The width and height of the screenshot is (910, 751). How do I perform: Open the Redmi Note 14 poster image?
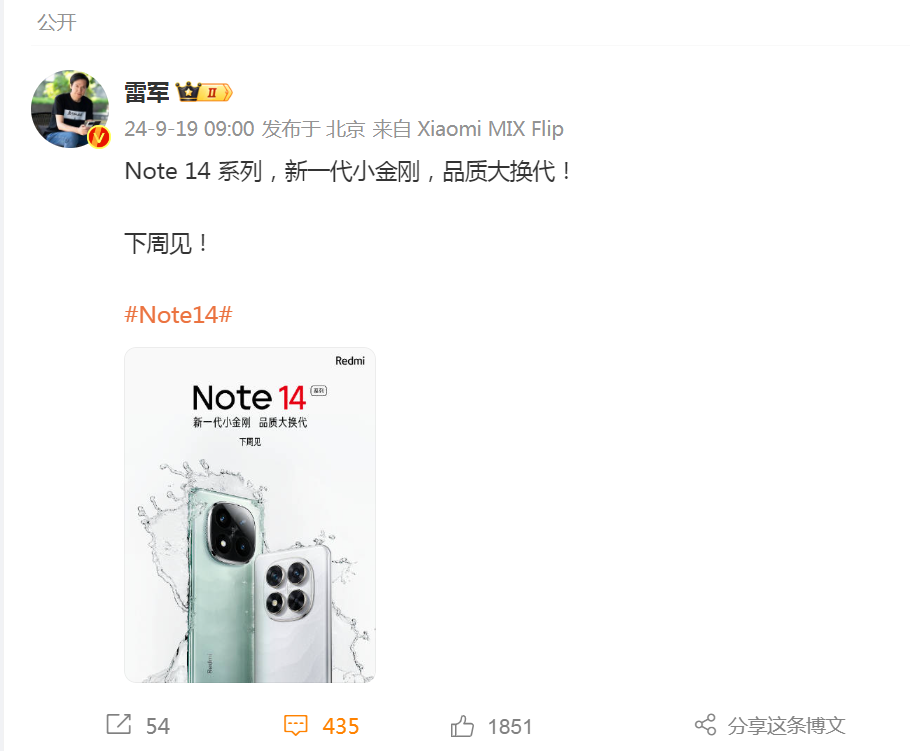[x=250, y=515]
